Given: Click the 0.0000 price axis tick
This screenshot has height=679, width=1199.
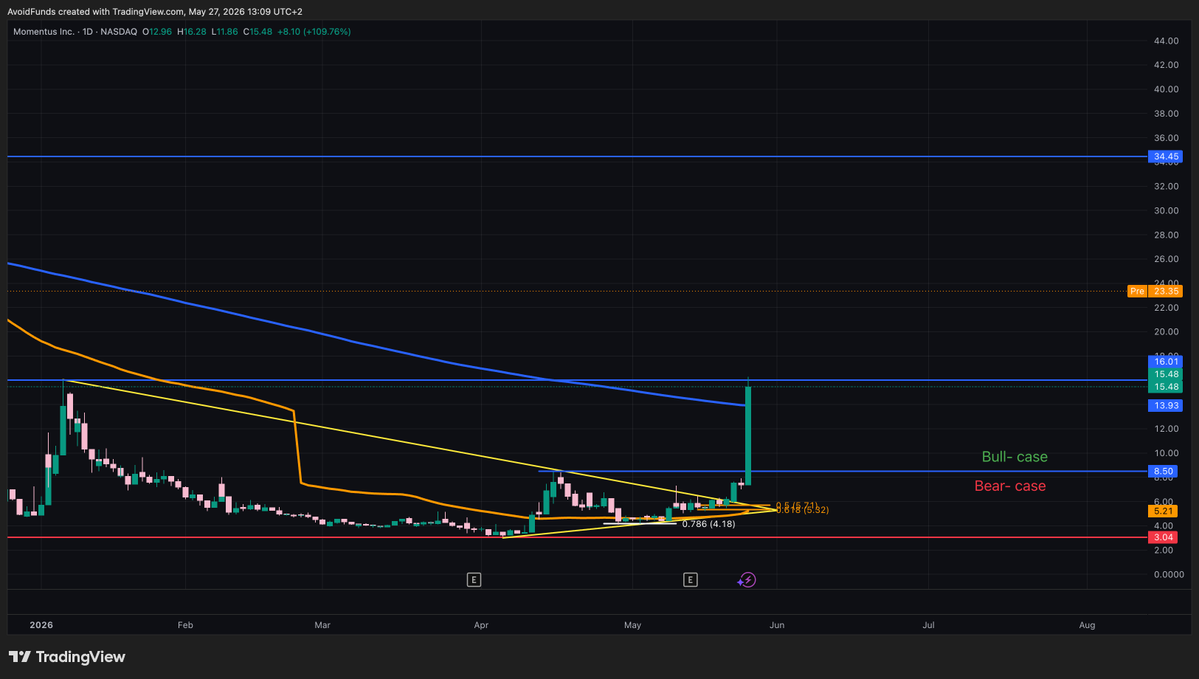Looking at the screenshot, I should pyautogui.click(x=1168, y=574).
